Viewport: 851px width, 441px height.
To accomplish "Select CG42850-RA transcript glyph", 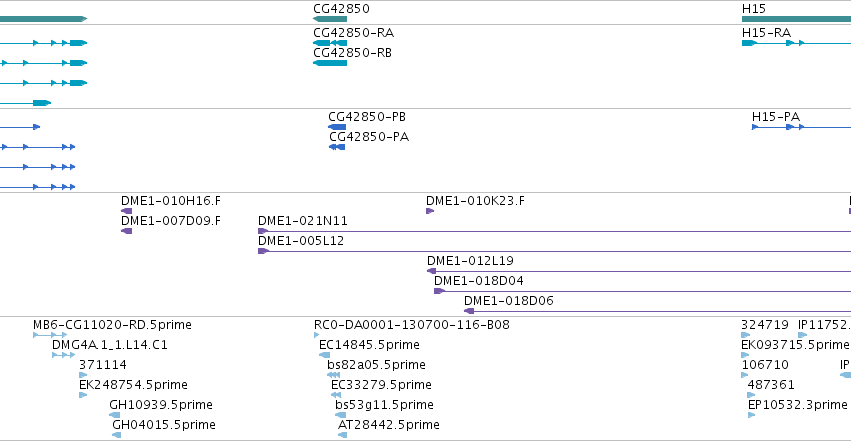I will [x=330, y=43].
